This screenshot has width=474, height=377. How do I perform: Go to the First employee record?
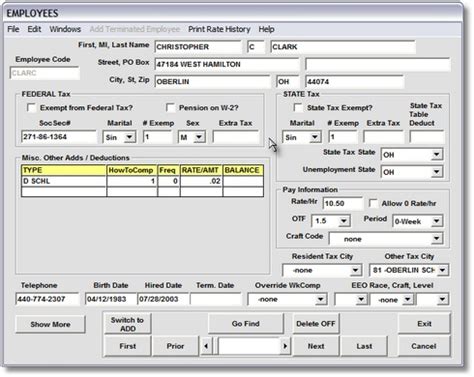click(x=127, y=346)
